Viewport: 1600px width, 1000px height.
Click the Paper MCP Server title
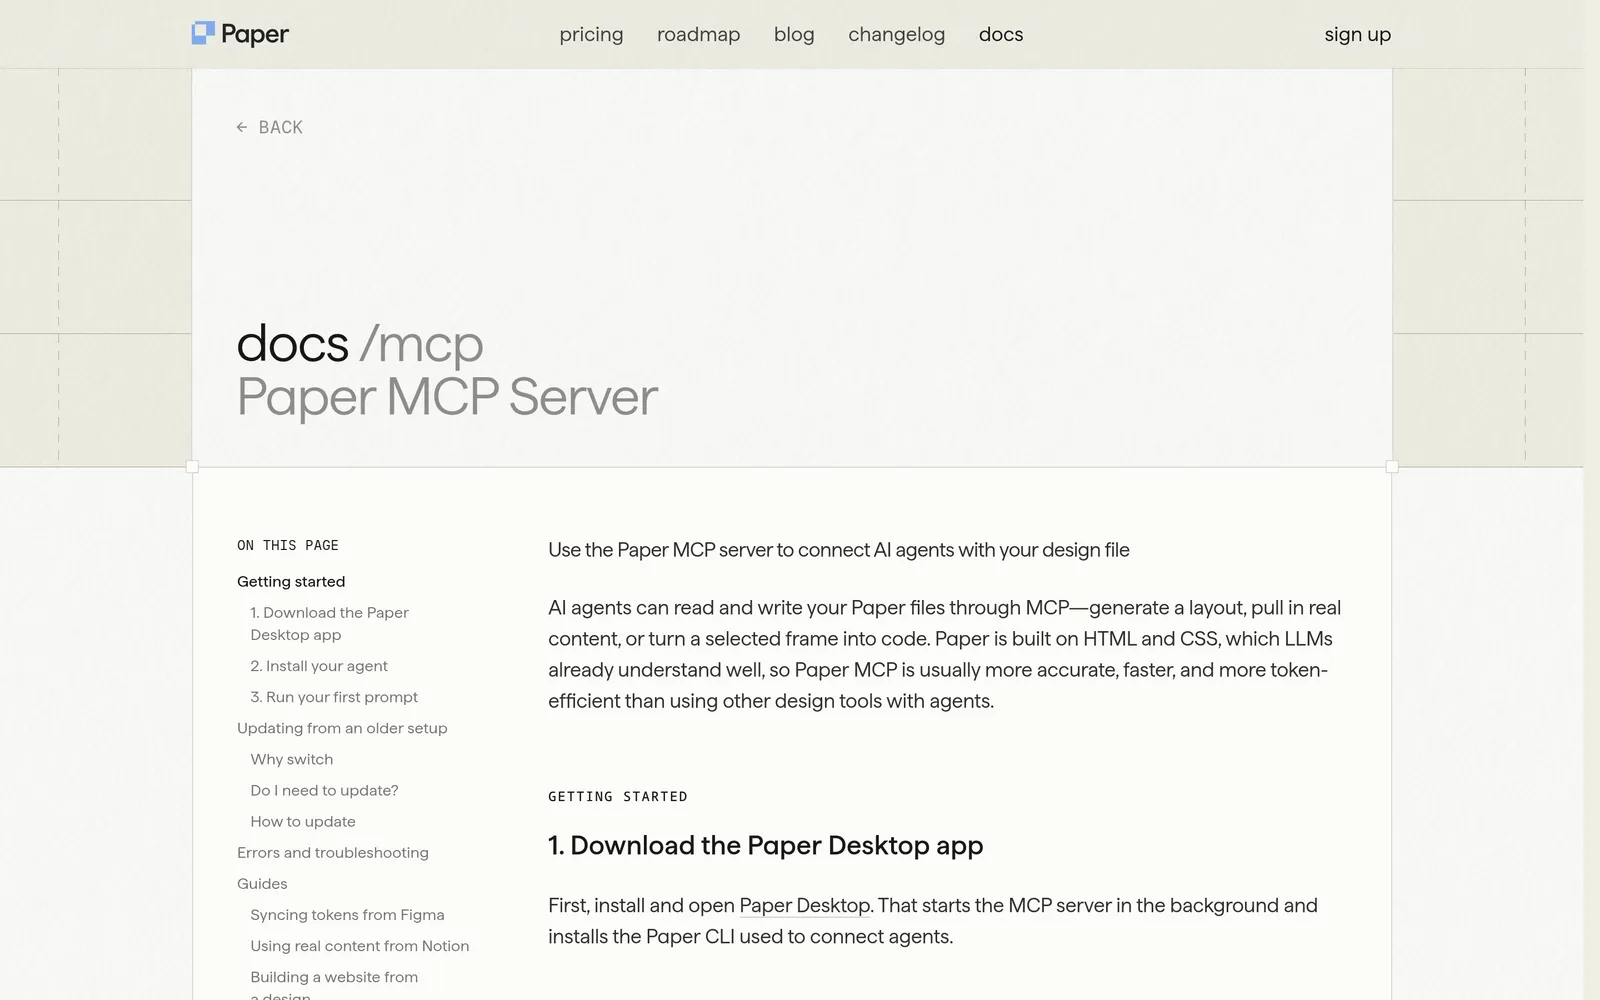pyautogui.click(x=447, y=397)
